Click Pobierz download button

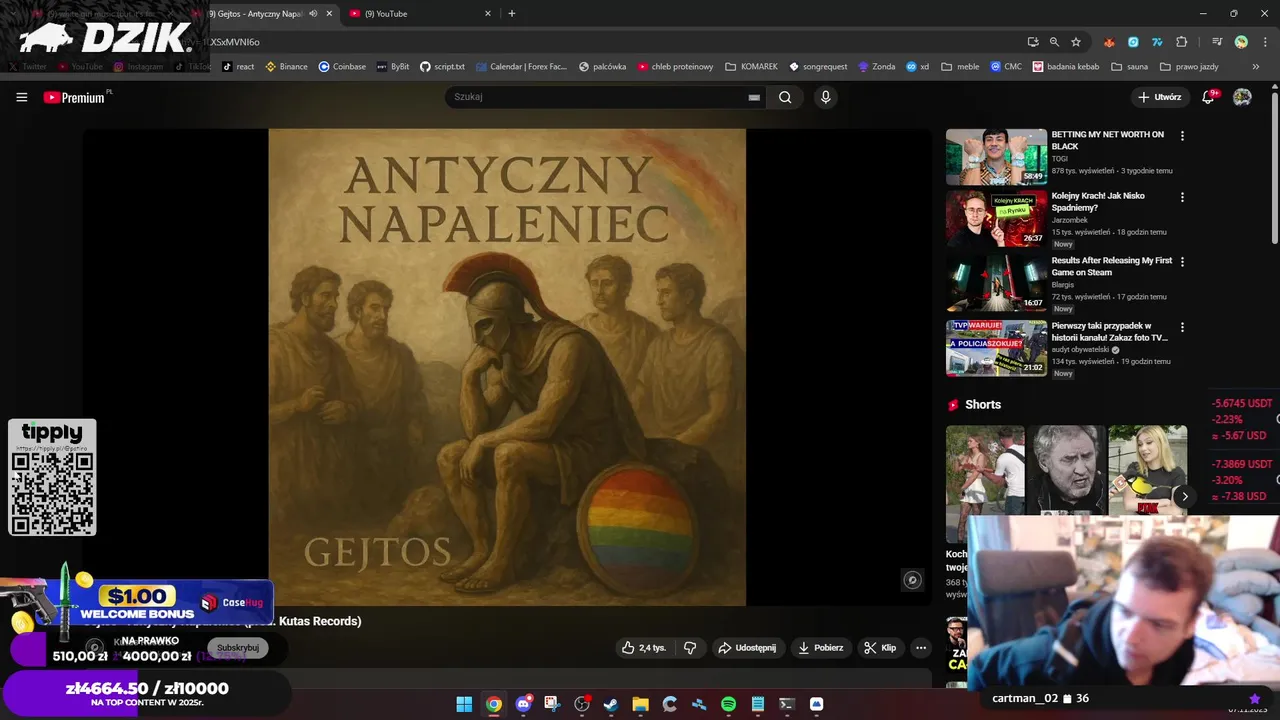pyautogui.click(x=821, y=648)
